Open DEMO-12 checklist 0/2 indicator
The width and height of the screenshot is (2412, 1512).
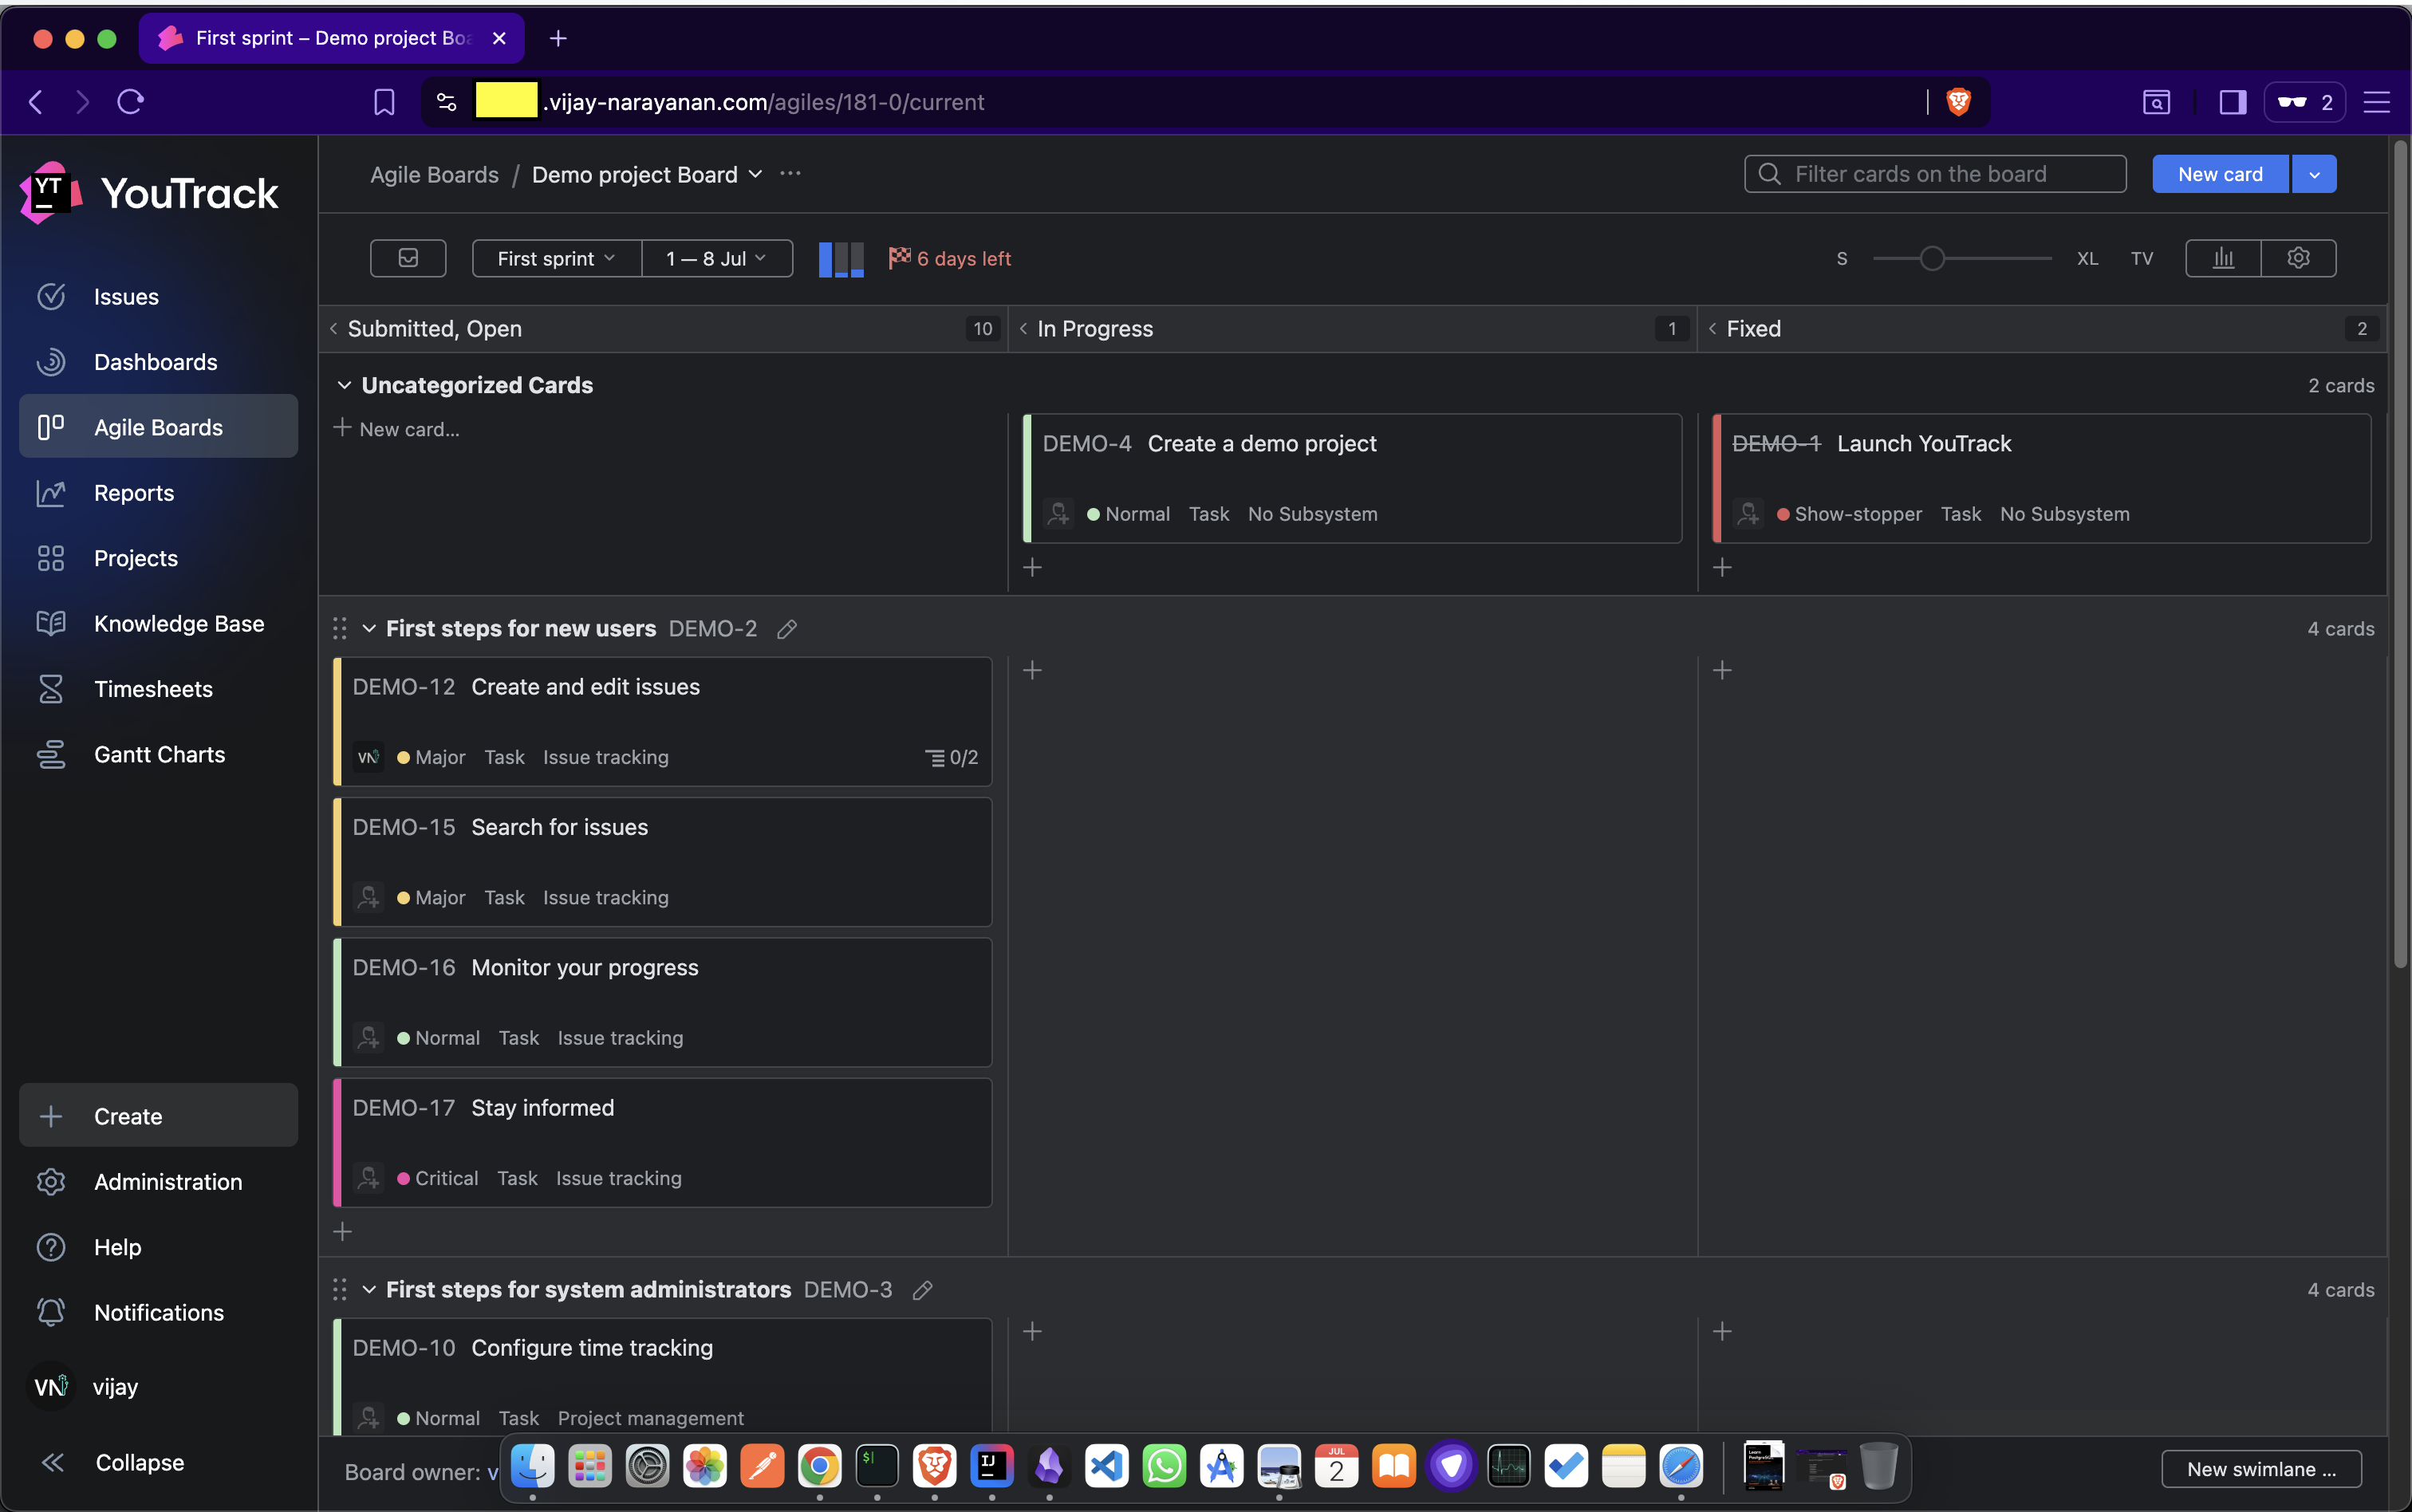pyautogui.click(x=951, y=757)
